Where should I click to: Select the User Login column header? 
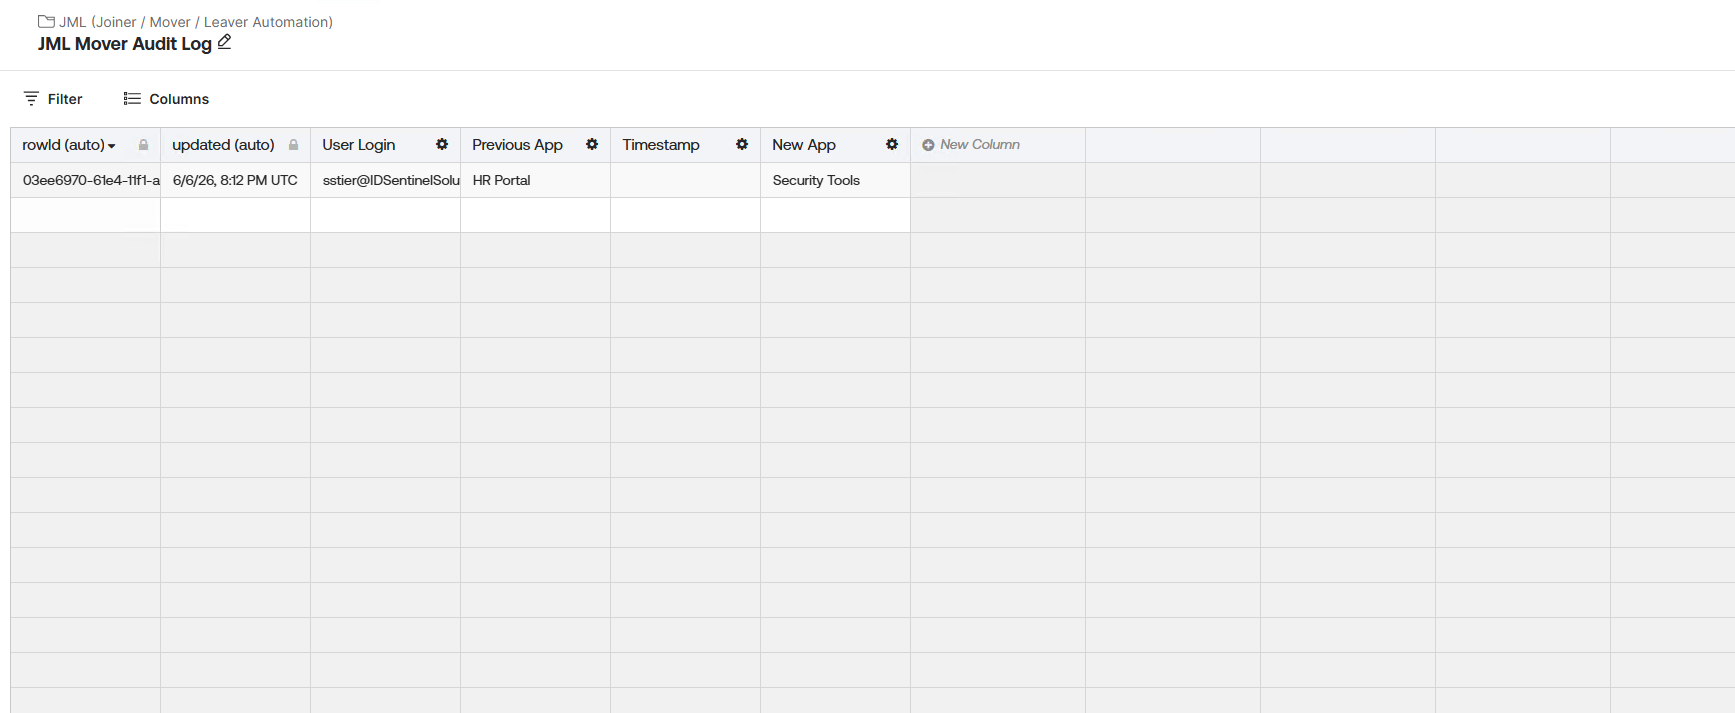coord(385,145)
